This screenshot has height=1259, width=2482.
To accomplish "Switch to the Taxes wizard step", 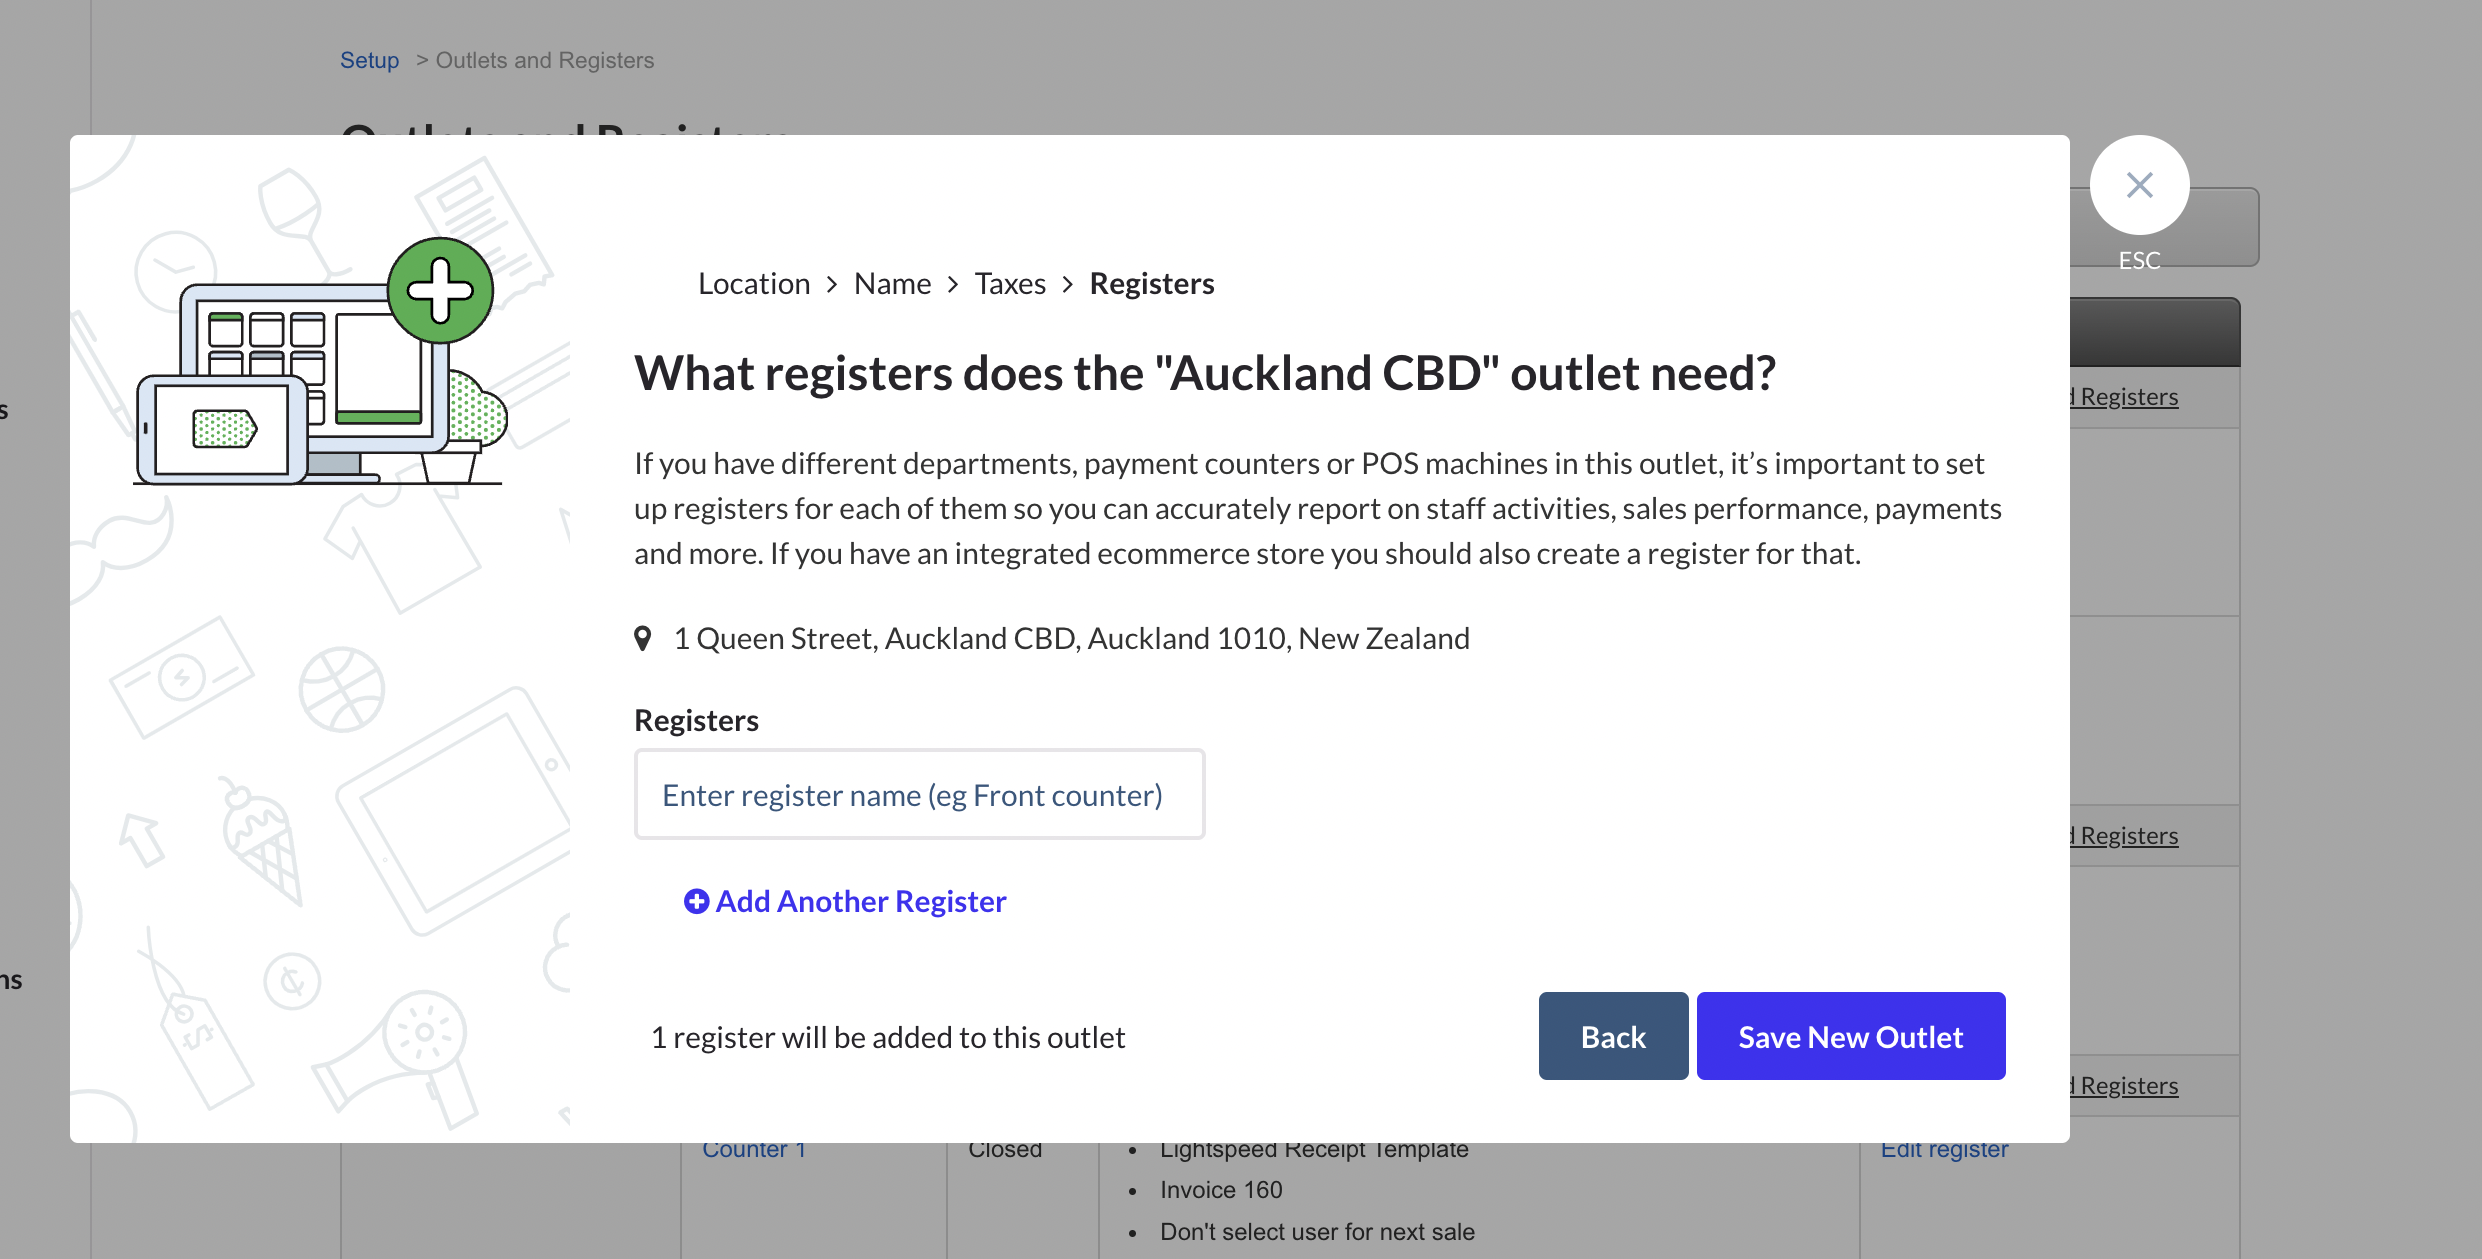I will pos(1010,284).
